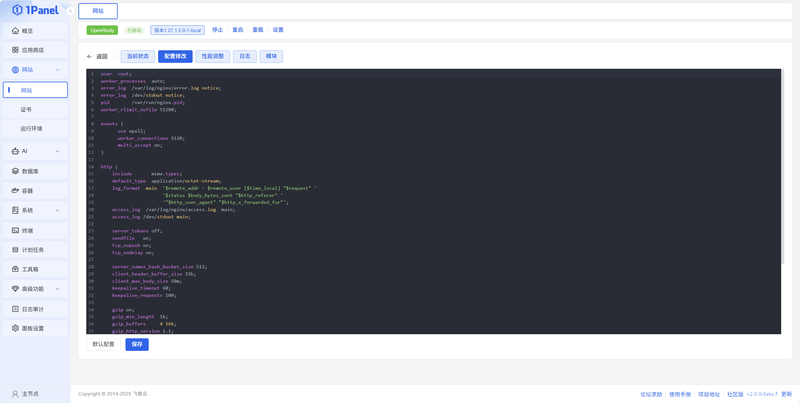Collapse the sidebar with arrow button

[x=70, y=11]
